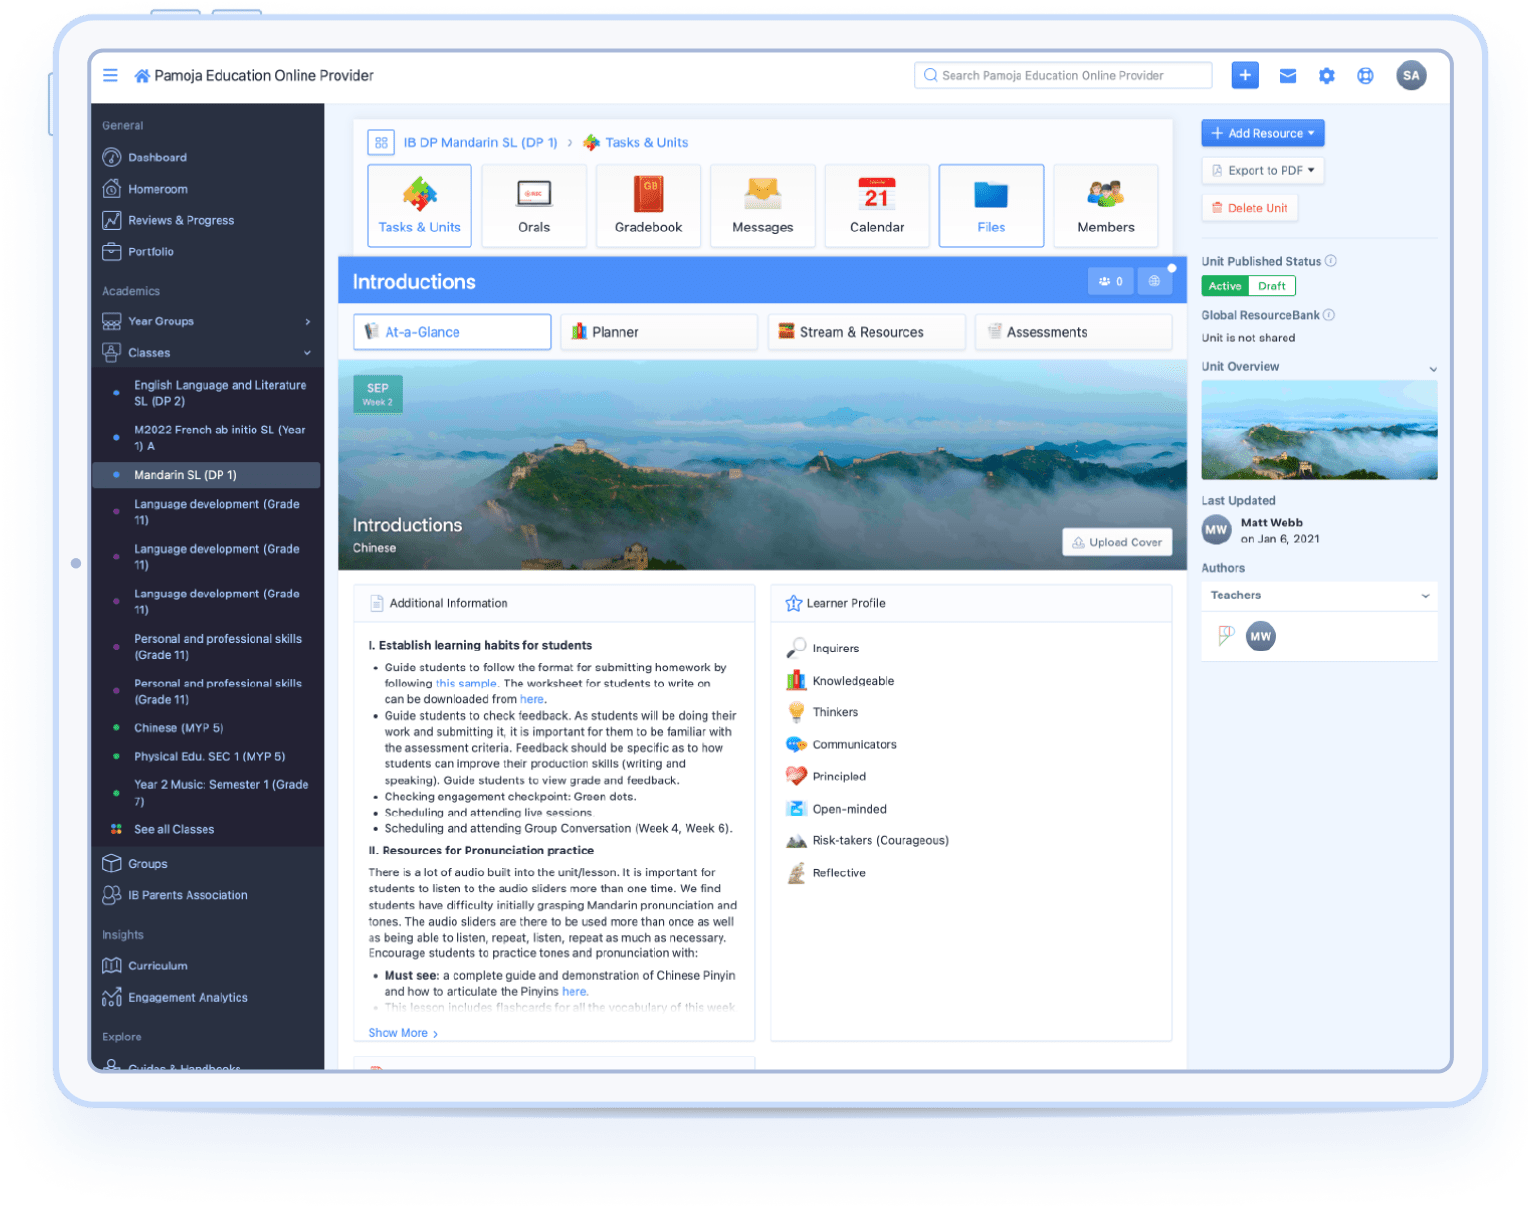Click the Reflective learner profile item
Image resolution: width=1528 pixels, height=1219 pixels.
[x=826, y=873]
